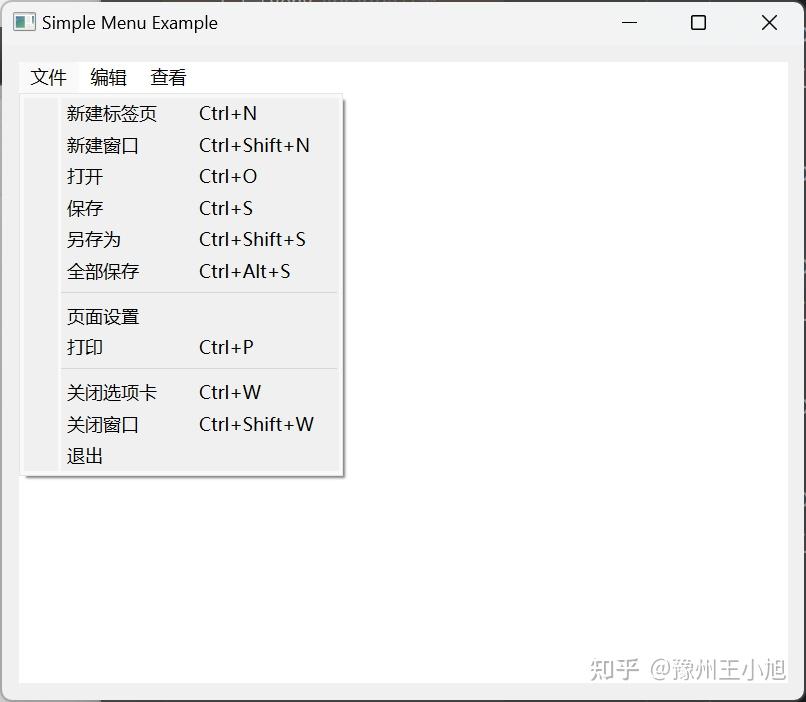Open 页面设置 page setup
Screen dimensions: 806x702
(x=103, y=316)
